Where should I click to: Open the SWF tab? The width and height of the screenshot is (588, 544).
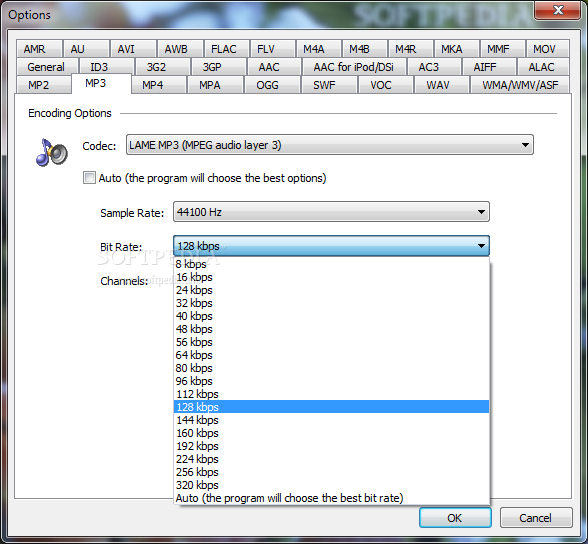coord(329,85)
